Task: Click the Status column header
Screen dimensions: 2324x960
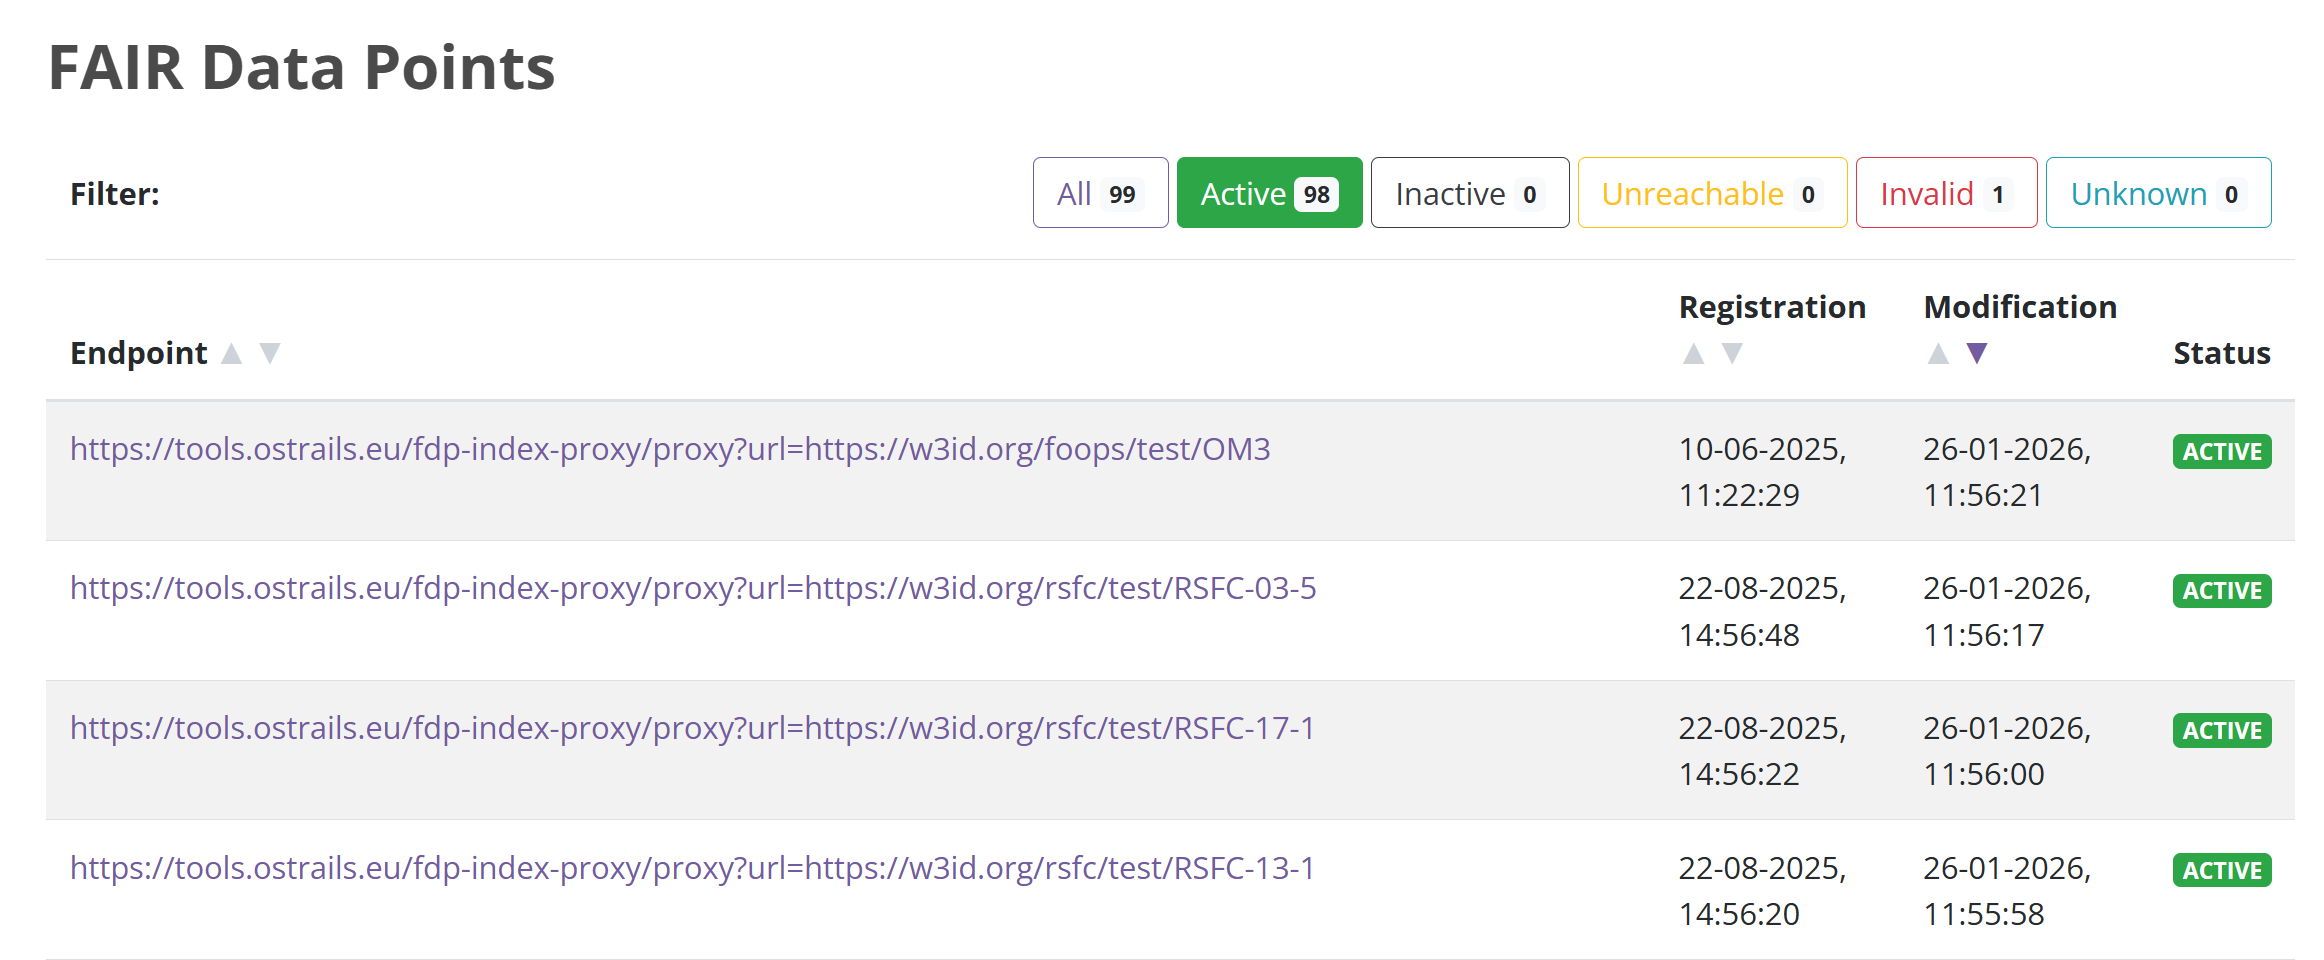Action: (2221, 353)
